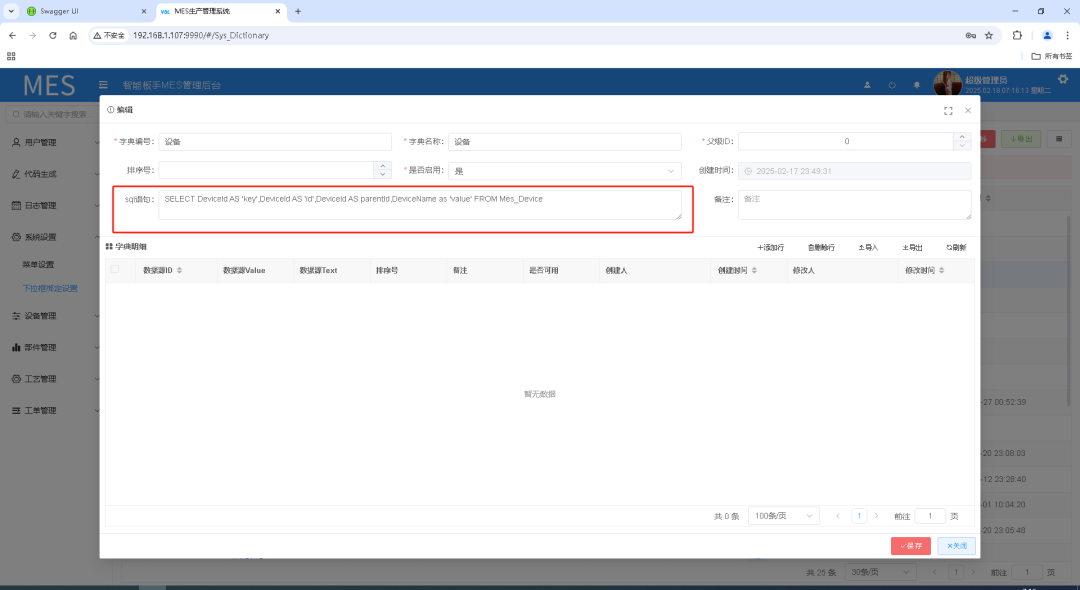Click into the sql语句 text area
This screenshot has width=1080, height=590.
420,205
